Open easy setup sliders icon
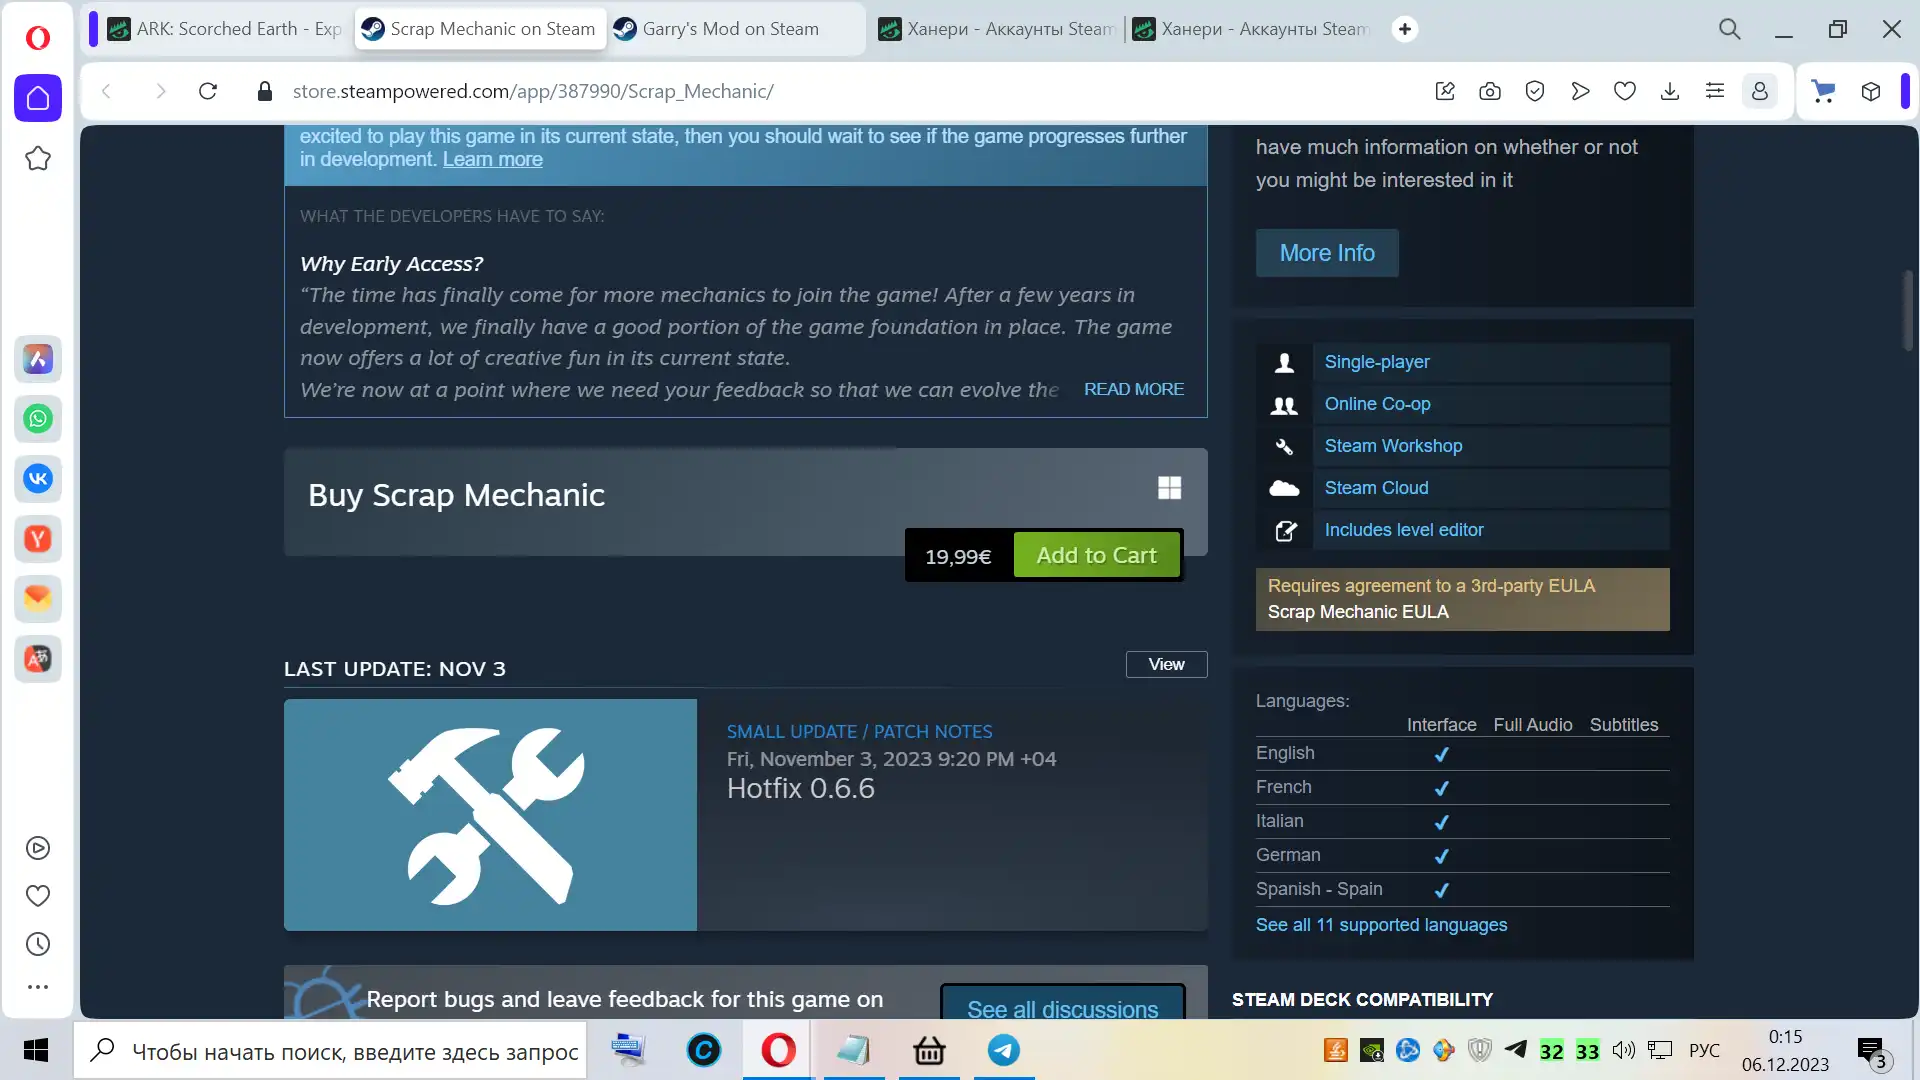The image size is (1920, 1080). point(1715,91)
